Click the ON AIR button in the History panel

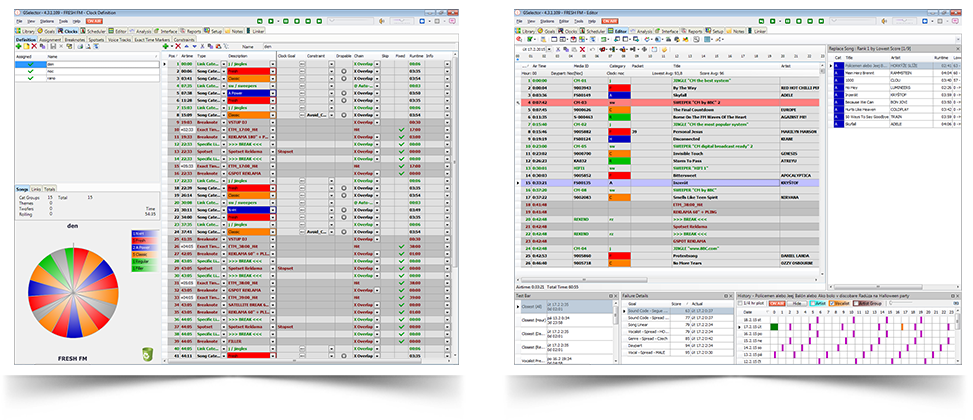click(777, 303)
